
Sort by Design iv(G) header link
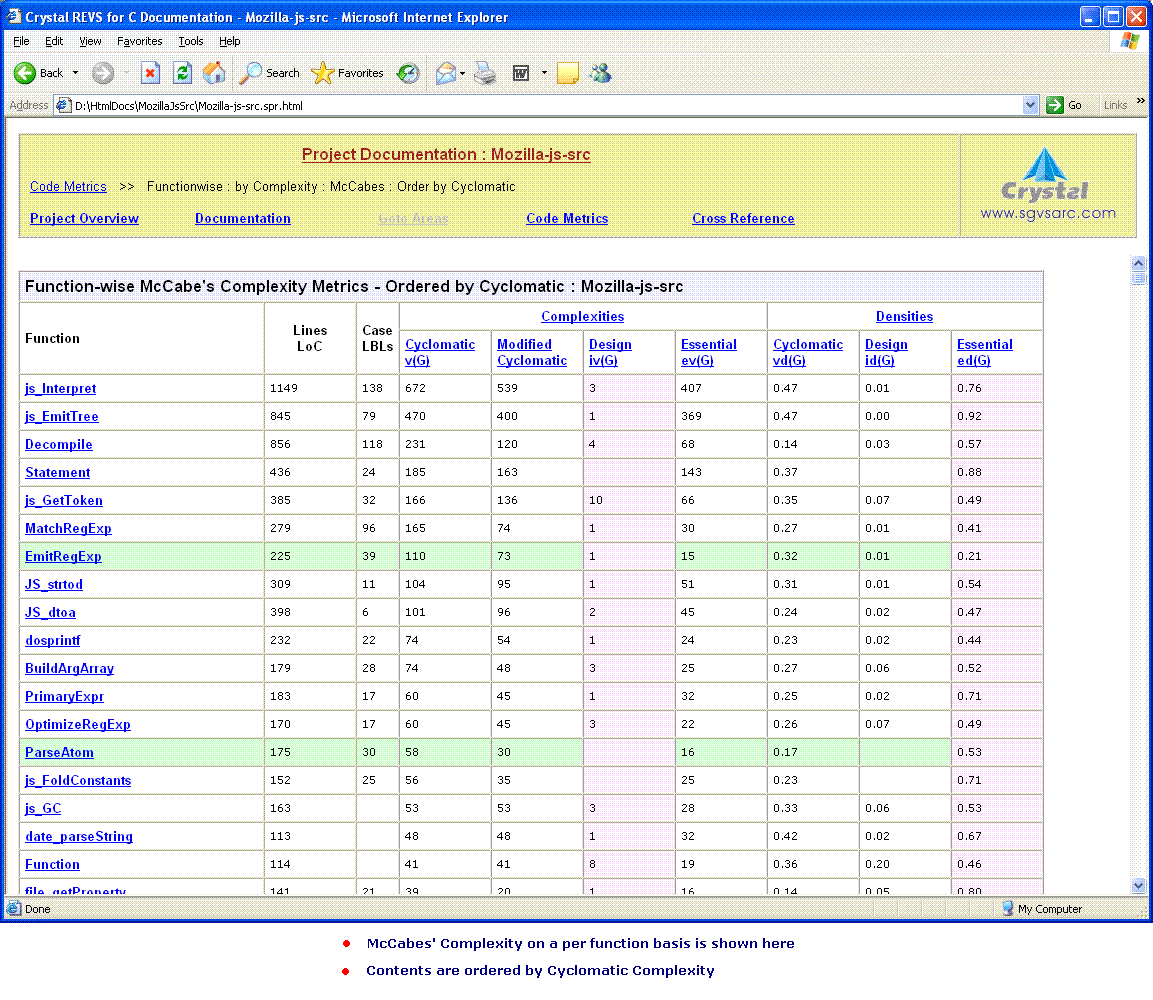(610, 352)
